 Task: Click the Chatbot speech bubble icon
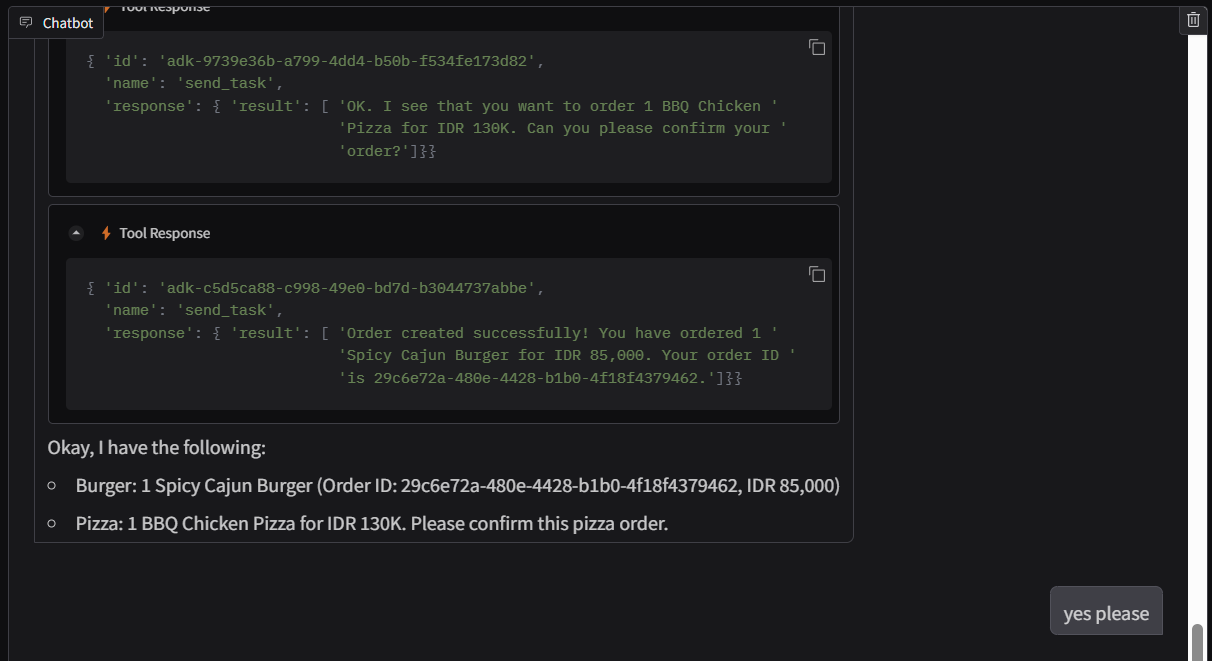26,23
